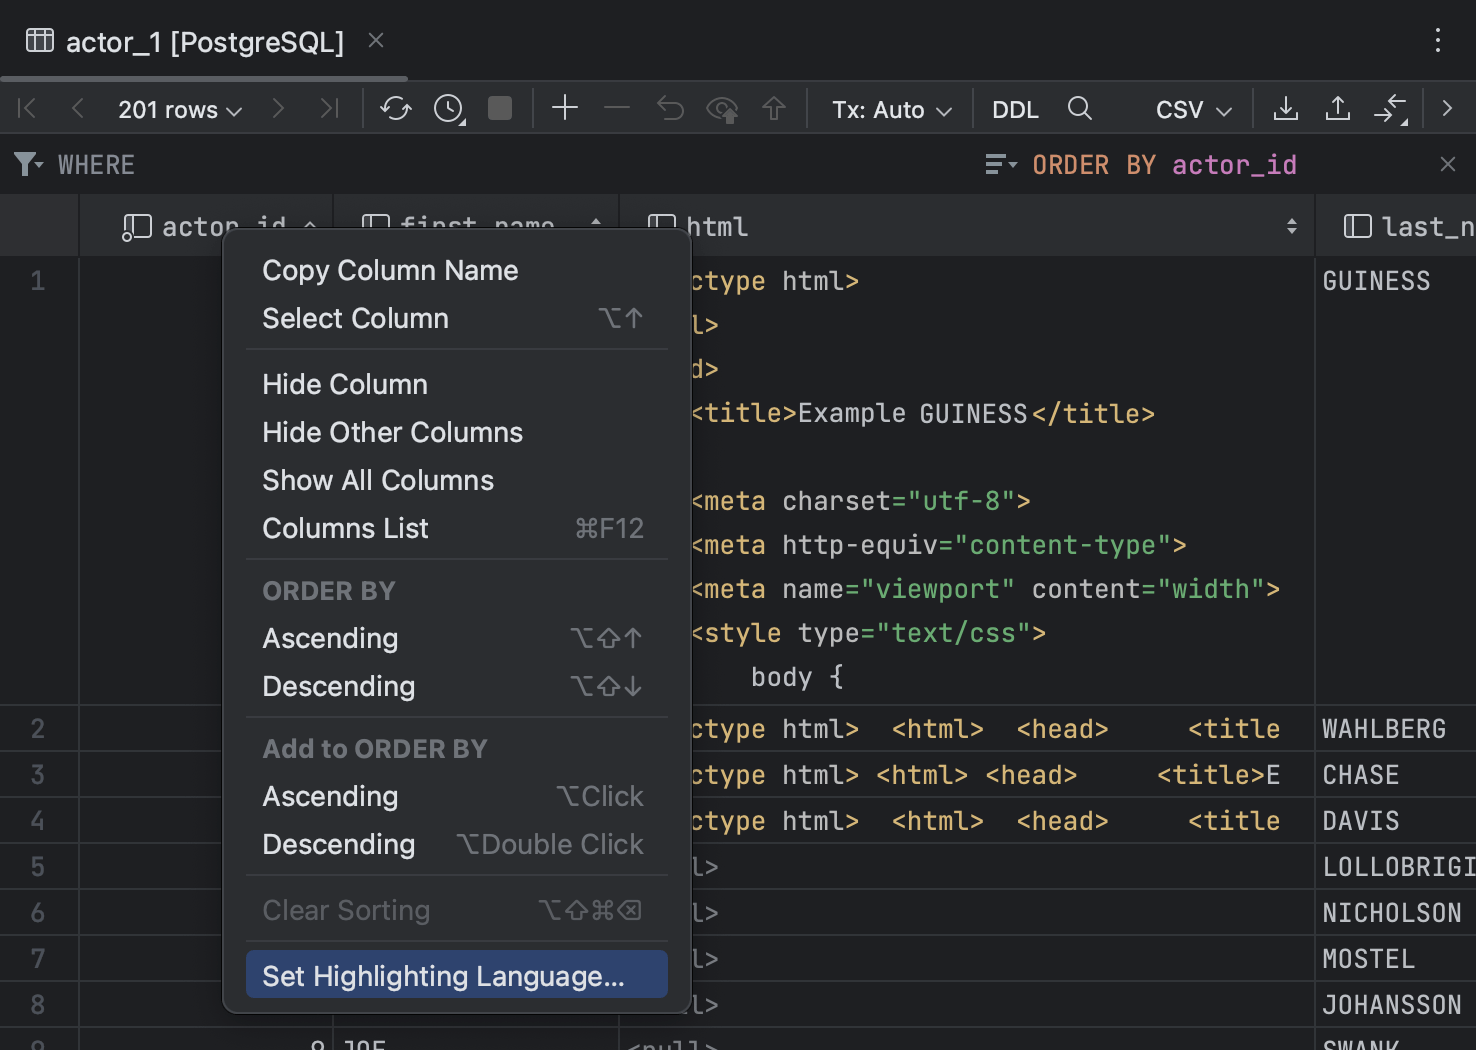Open in-table search with the magnifier icon
The image size is (1476, 1050).
(x=1079, y=108)
